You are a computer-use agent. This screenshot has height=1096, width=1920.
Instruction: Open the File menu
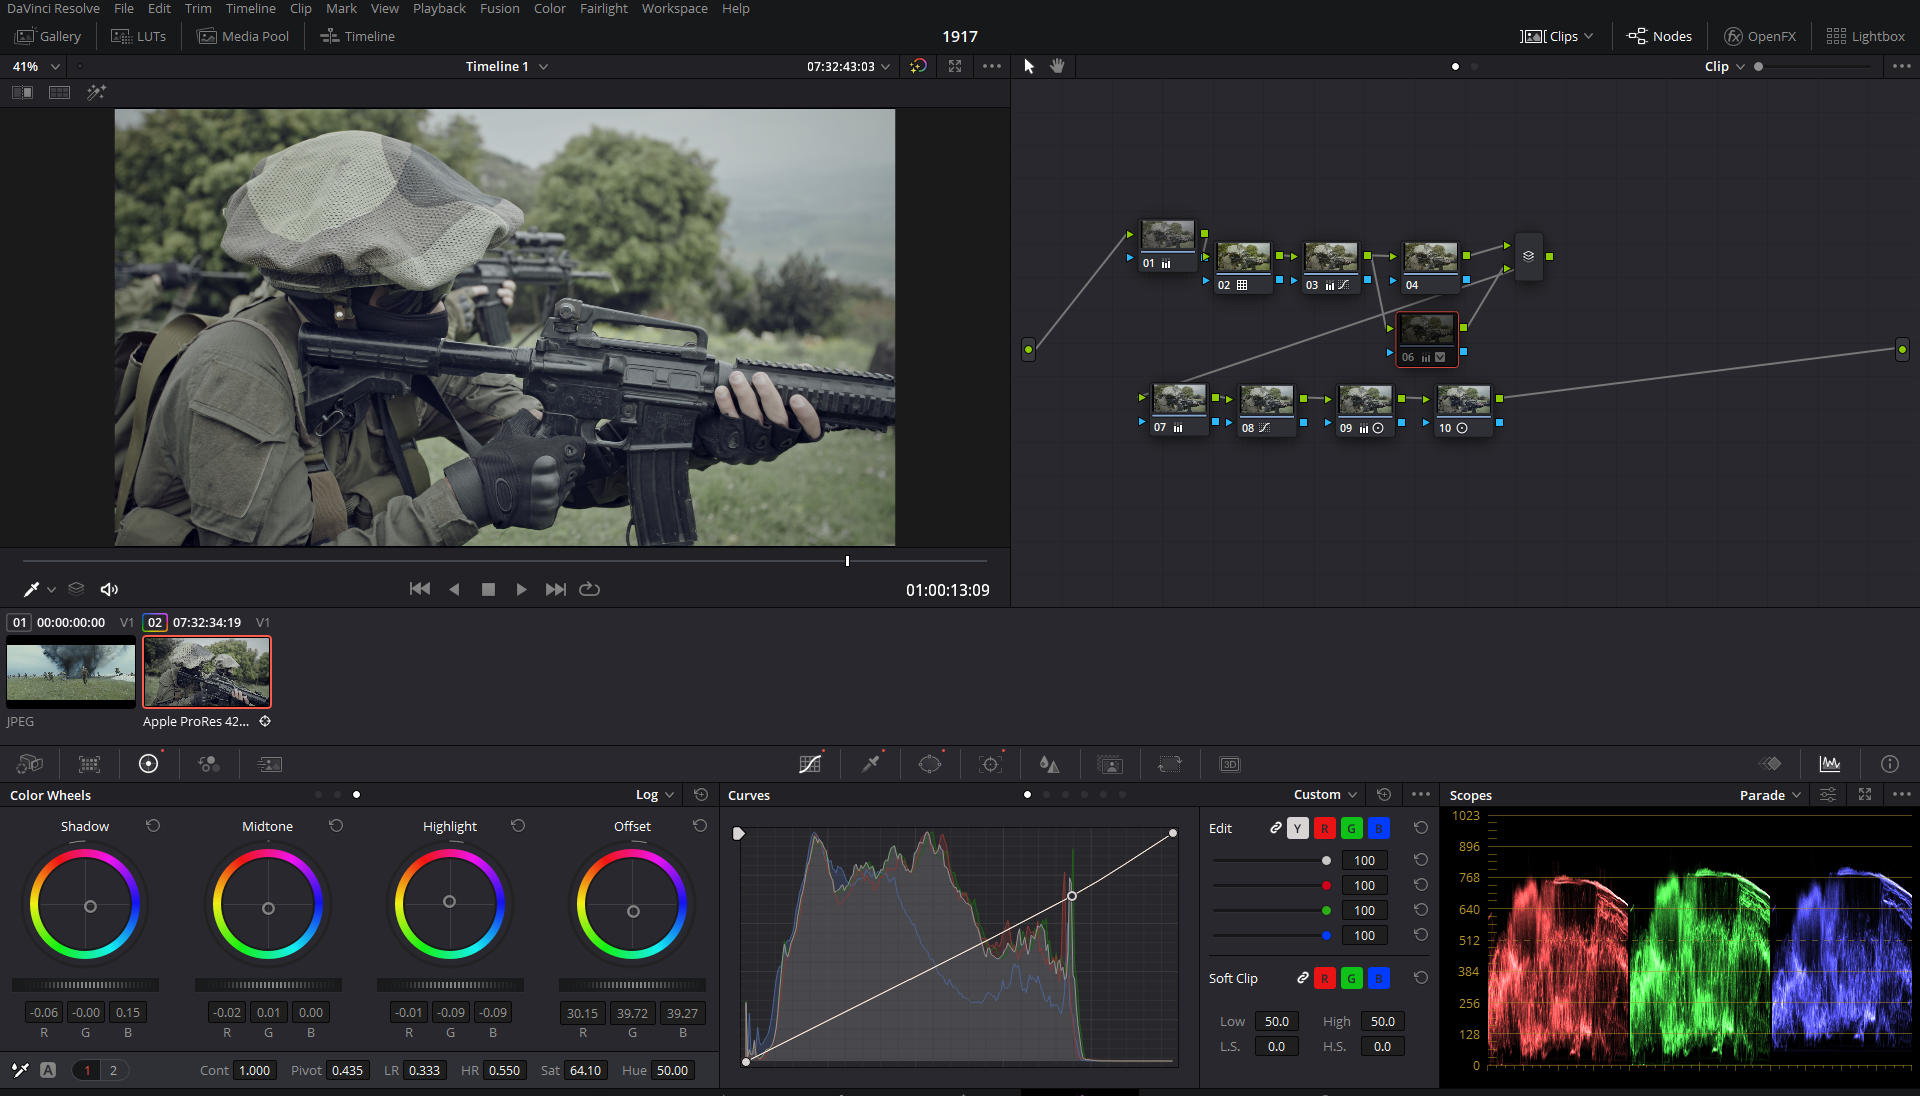pyautogui.click(x=124, y=8)
